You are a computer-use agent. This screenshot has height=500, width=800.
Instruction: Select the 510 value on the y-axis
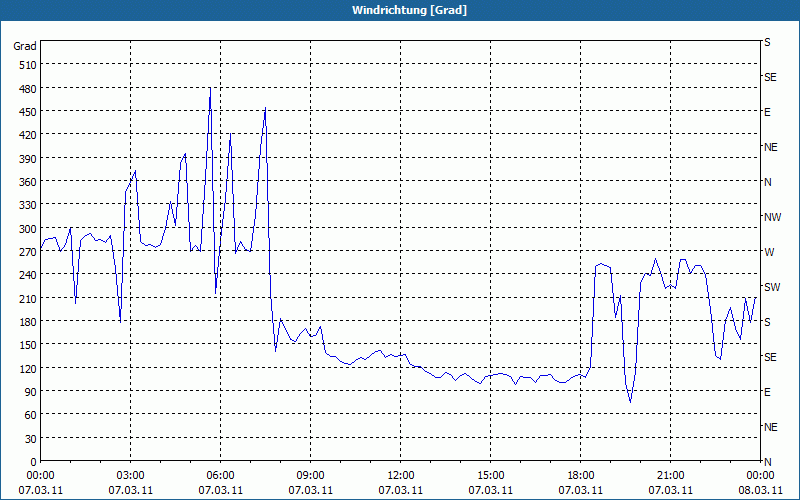click(x=28, y=65)
